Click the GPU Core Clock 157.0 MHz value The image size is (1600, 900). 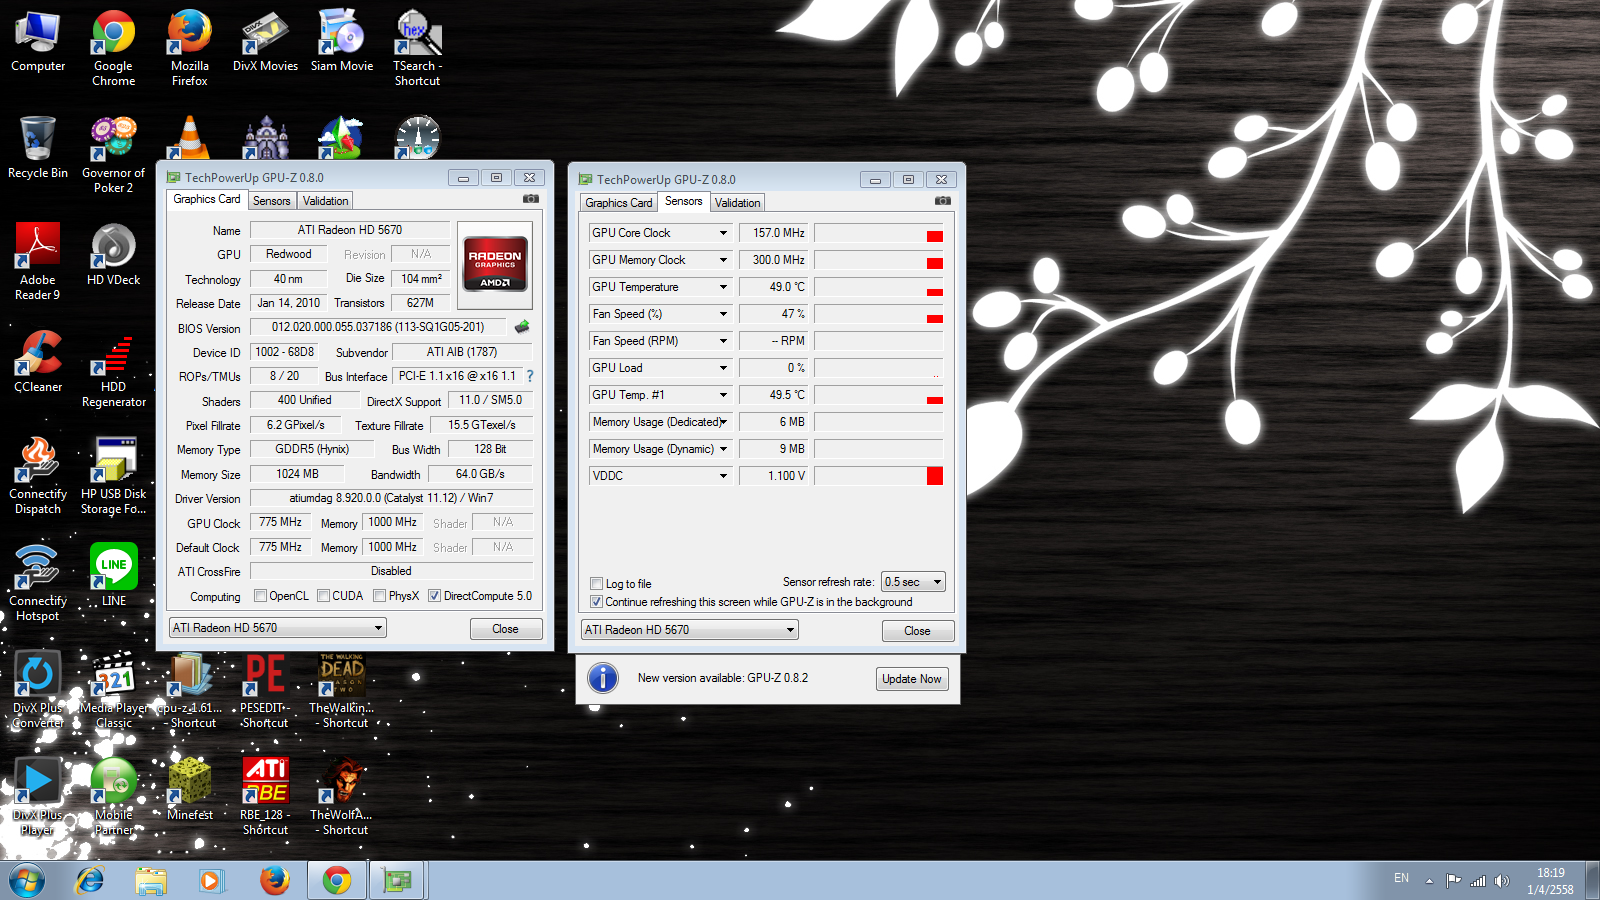774,233
